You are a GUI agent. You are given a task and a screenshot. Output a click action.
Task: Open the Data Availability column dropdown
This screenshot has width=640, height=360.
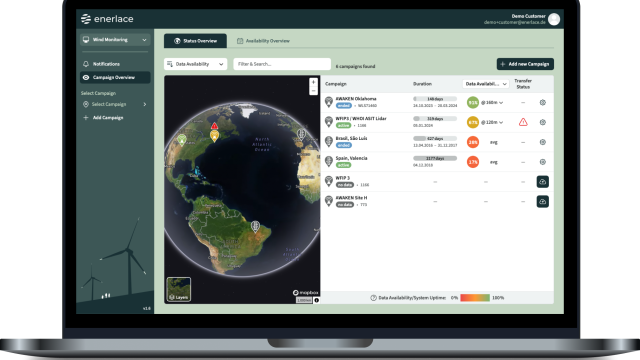pyautogui.click(x=486, y=84)
